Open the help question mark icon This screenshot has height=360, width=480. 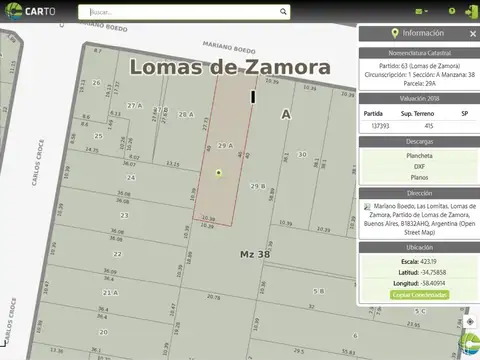[452, 11]
